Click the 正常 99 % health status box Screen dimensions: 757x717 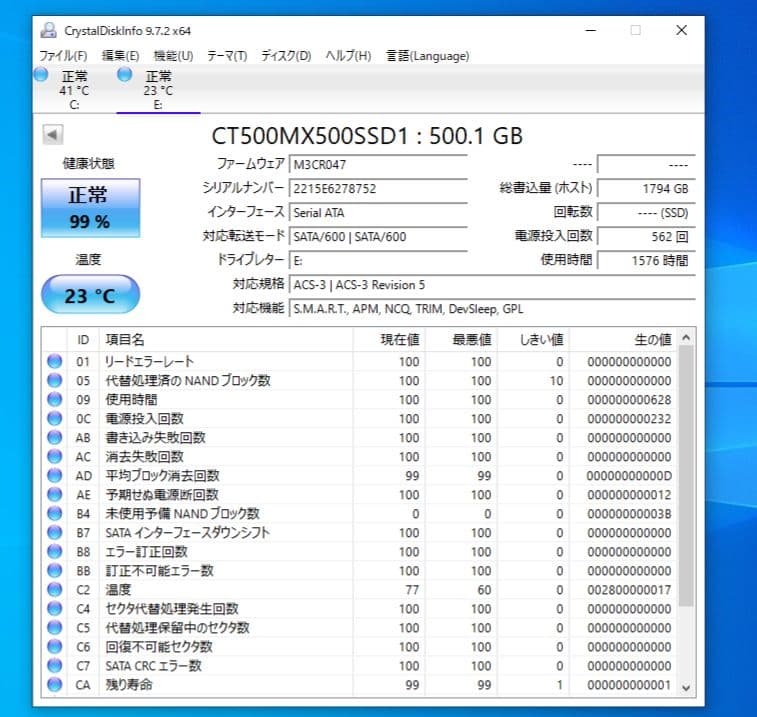click(90, 208)
